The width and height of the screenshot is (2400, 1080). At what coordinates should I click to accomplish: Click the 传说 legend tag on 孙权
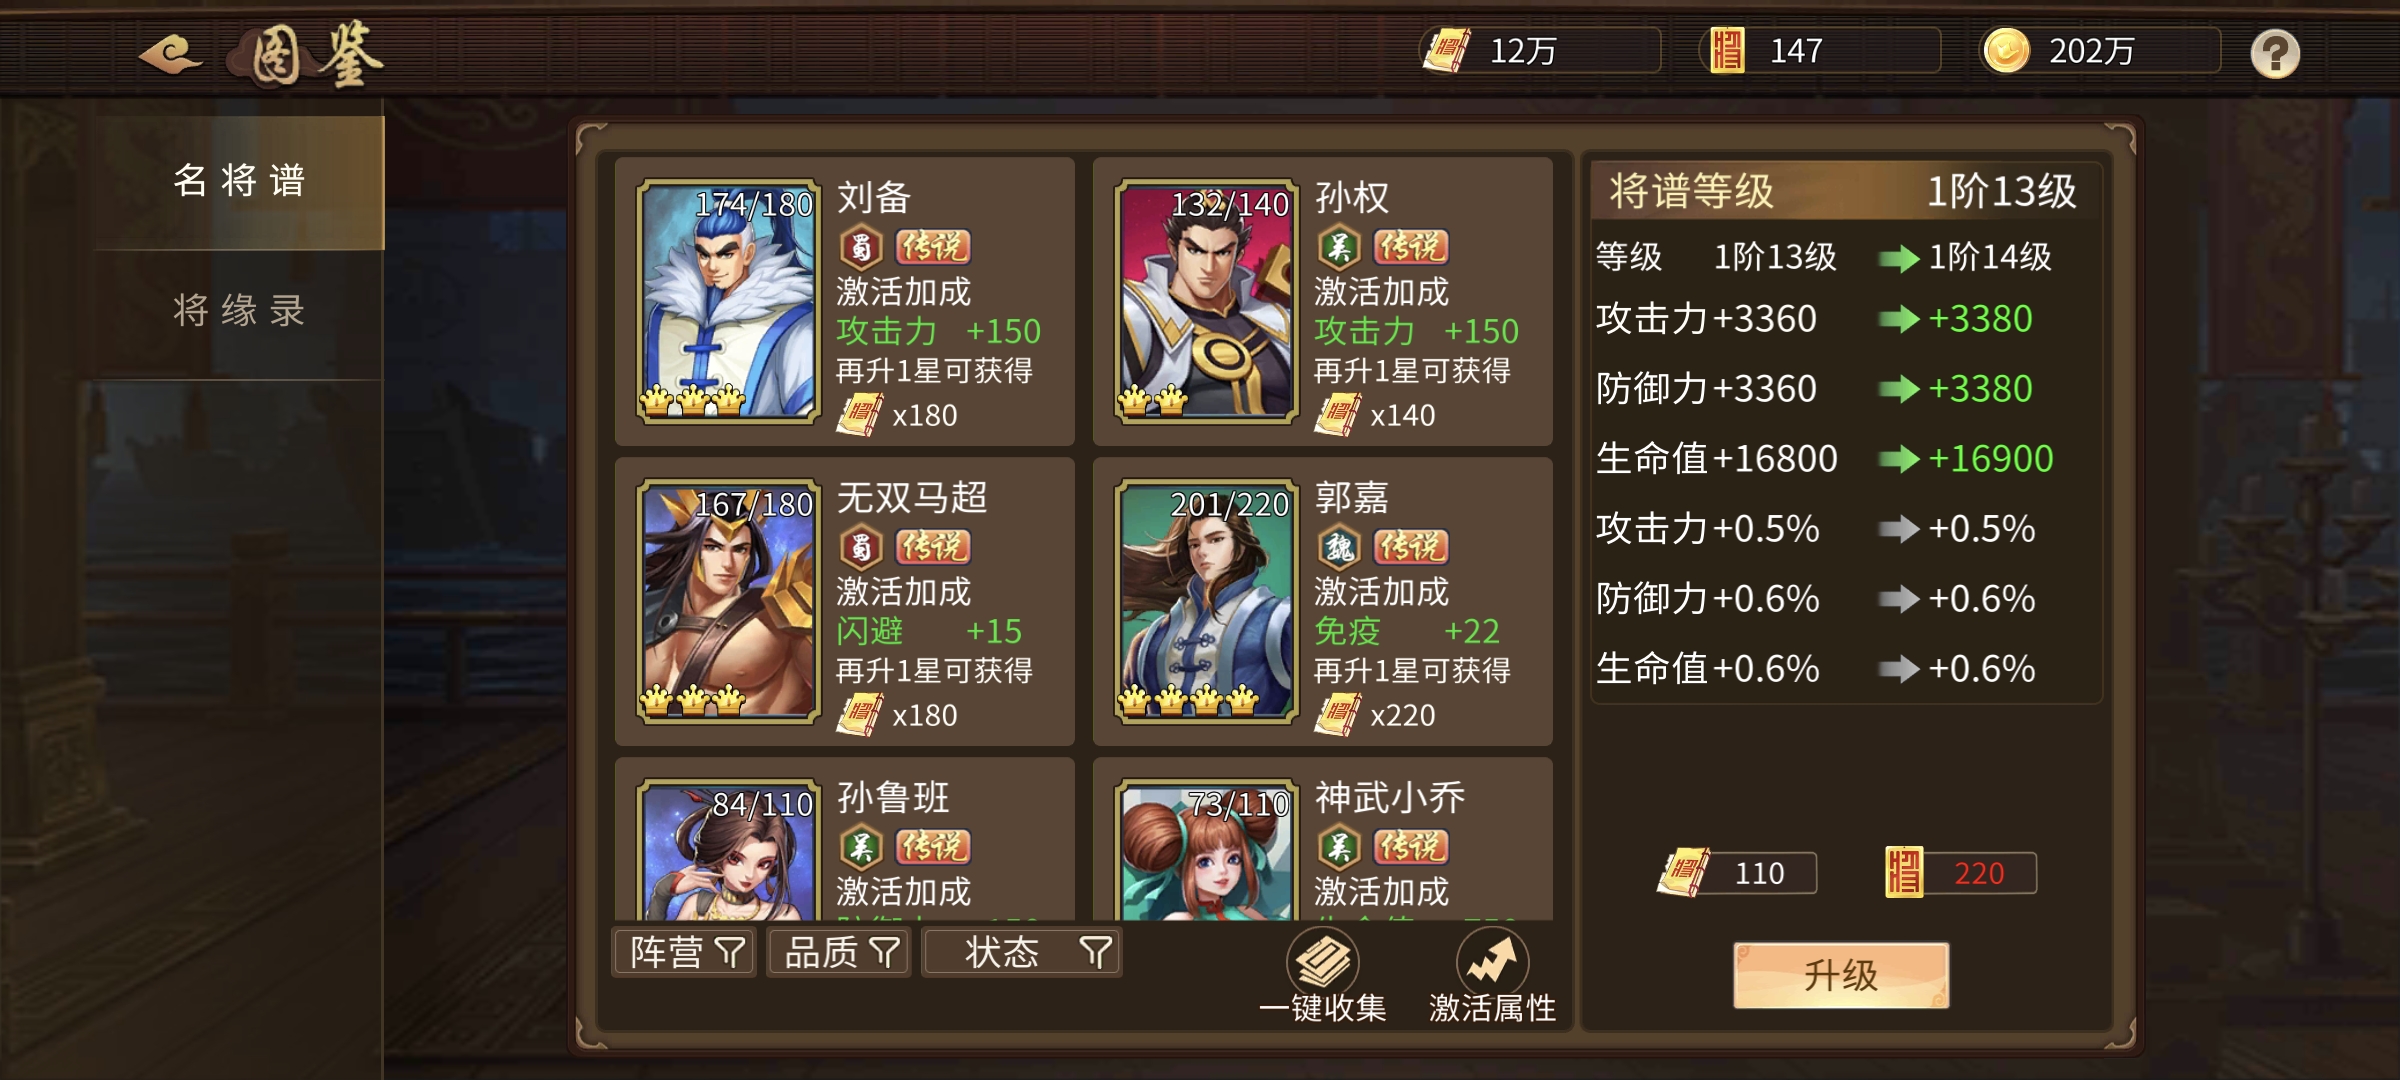click(1411, 246)
